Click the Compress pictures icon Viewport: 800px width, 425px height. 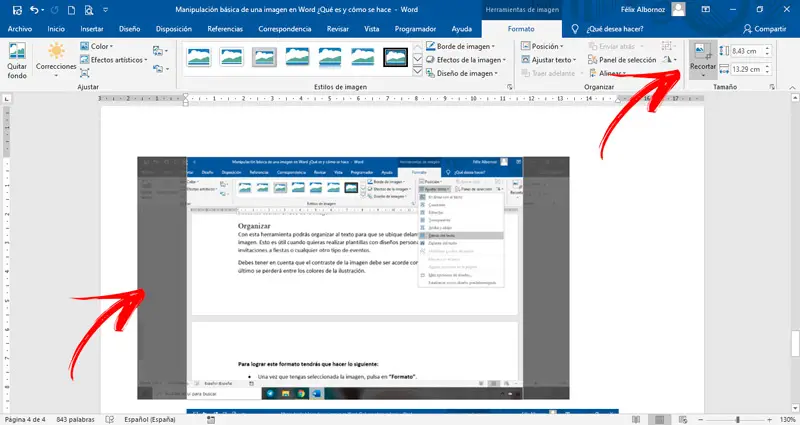(x=85, y=73)
